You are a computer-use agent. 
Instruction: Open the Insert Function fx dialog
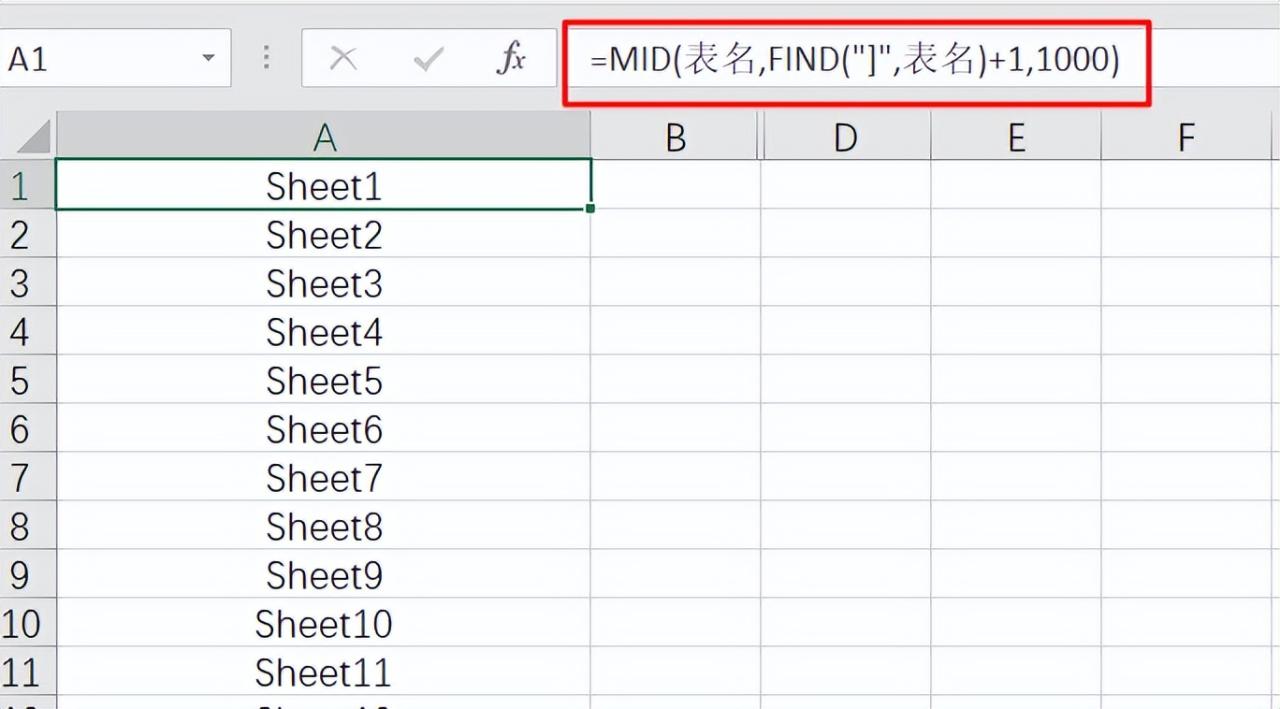(511, 59)
